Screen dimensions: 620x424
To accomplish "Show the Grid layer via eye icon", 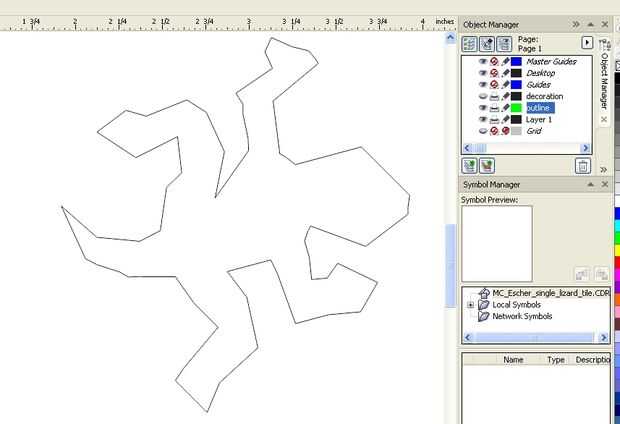I will 482,131.
